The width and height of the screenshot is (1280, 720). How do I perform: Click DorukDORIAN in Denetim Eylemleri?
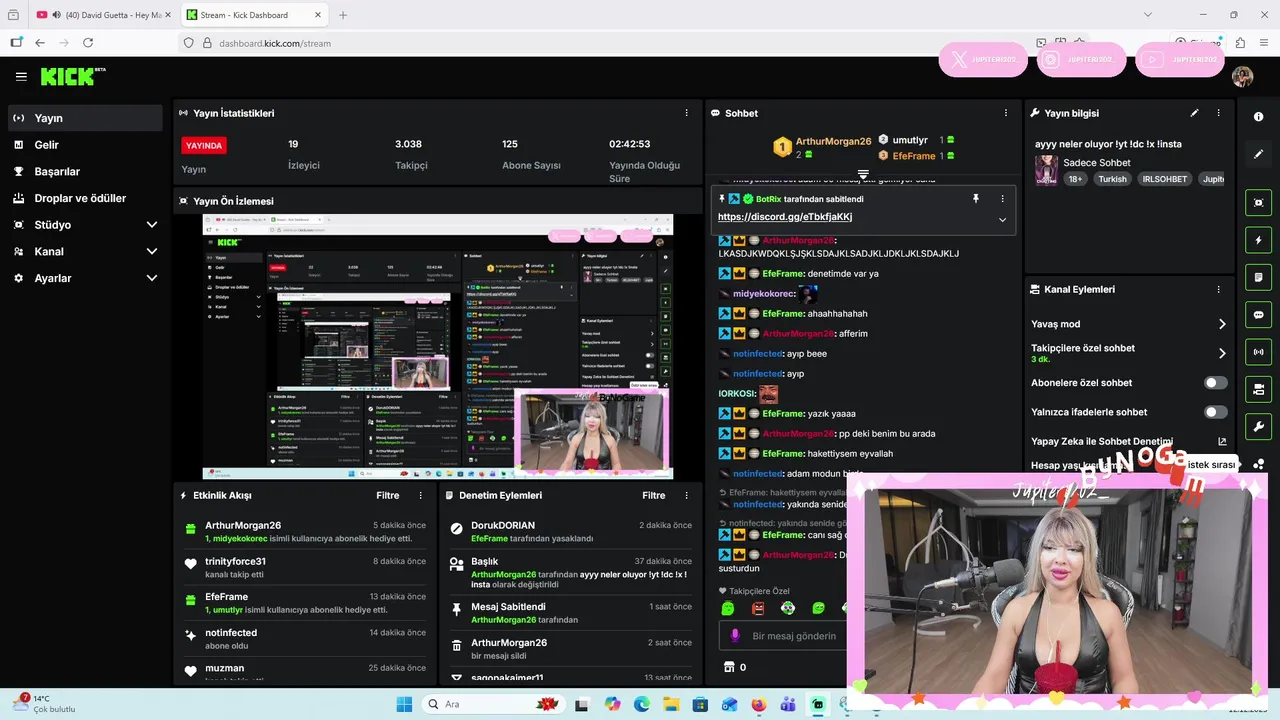(x=503, y=525)
